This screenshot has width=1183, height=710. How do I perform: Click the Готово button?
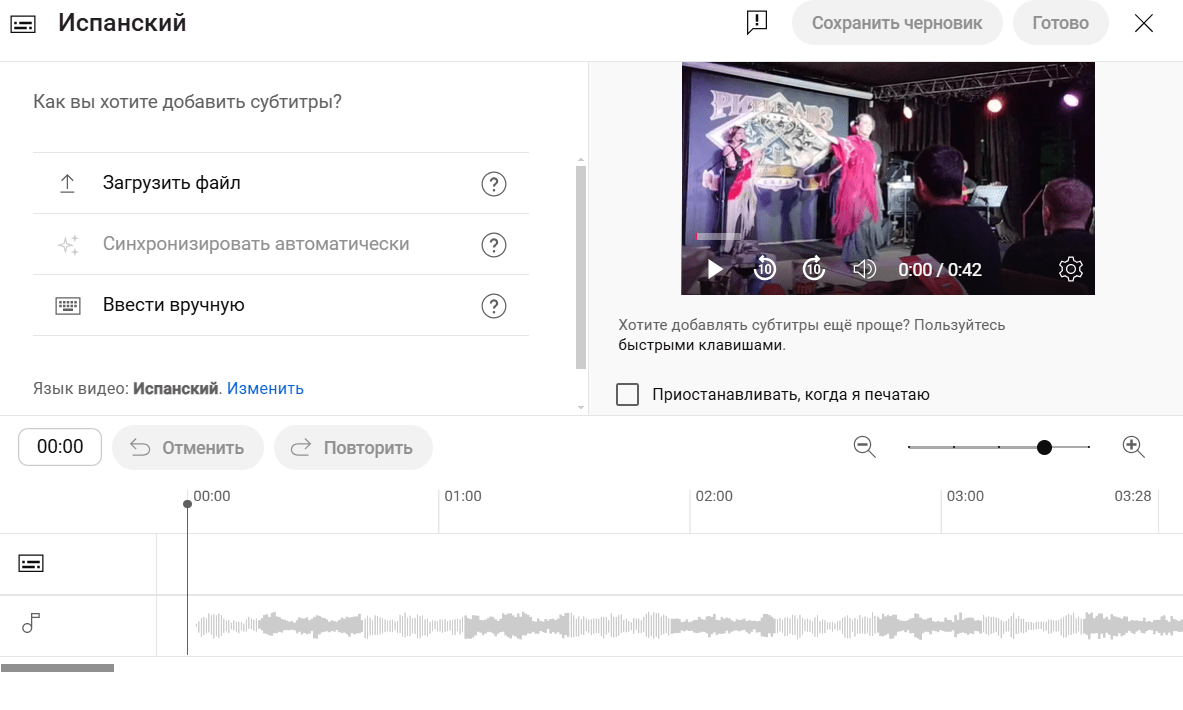[x=1060, y=23]
